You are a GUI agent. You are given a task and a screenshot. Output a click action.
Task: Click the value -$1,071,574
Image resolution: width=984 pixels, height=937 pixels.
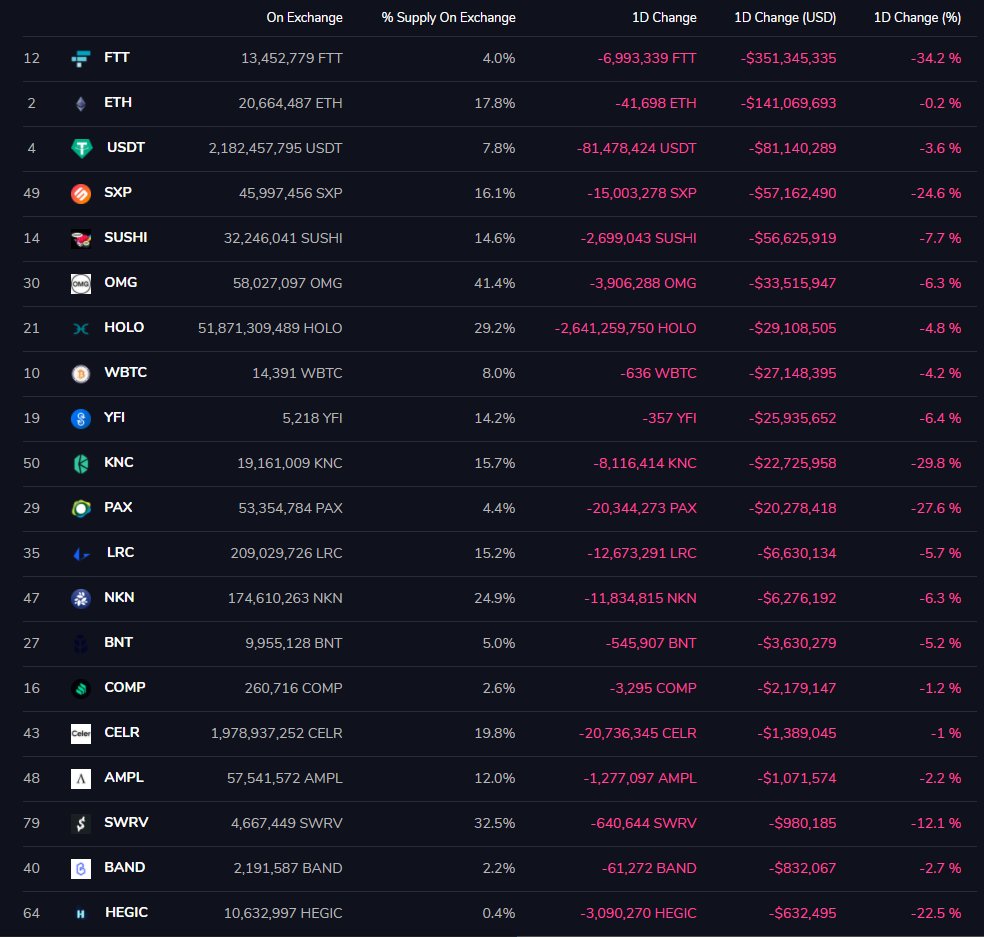point(796,779)
